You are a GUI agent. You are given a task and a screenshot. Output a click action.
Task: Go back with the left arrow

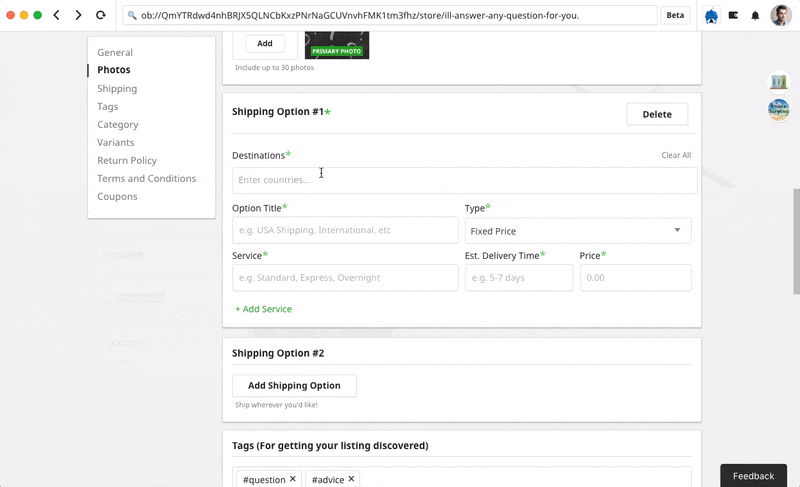click(57, 15)
